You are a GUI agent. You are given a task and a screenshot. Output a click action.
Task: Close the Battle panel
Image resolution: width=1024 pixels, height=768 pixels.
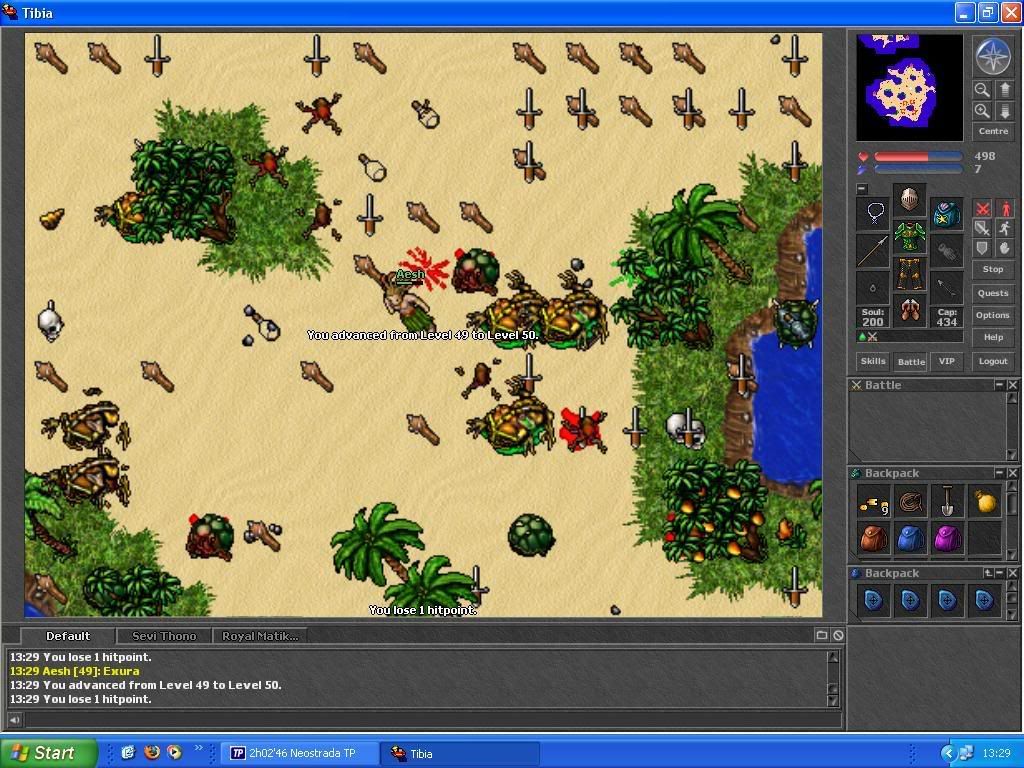1012,385
